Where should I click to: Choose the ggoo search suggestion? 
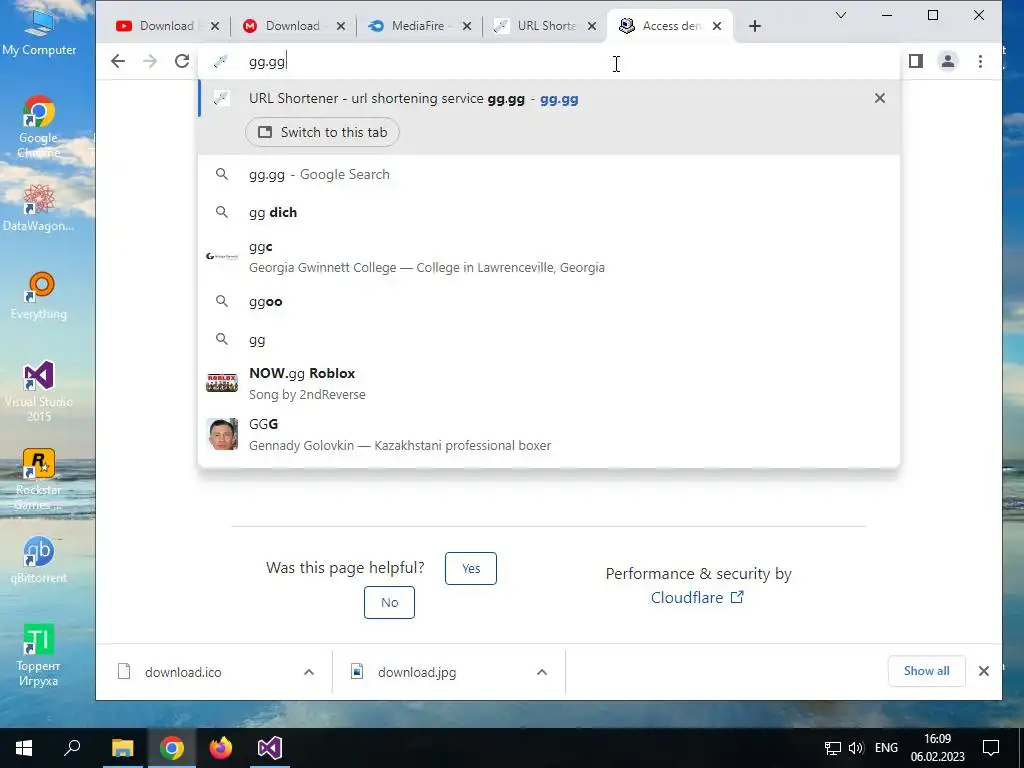pyautogui.click(x=549, y=301)
